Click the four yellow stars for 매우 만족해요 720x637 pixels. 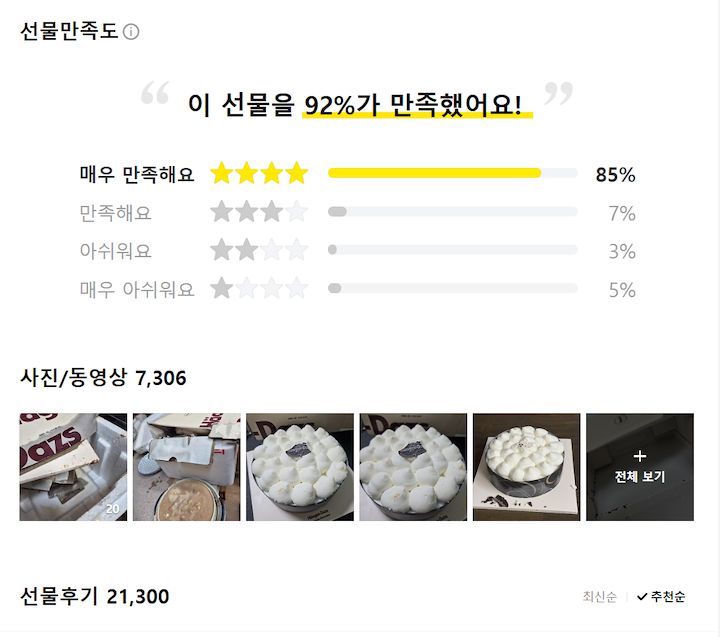pos(259,174)
